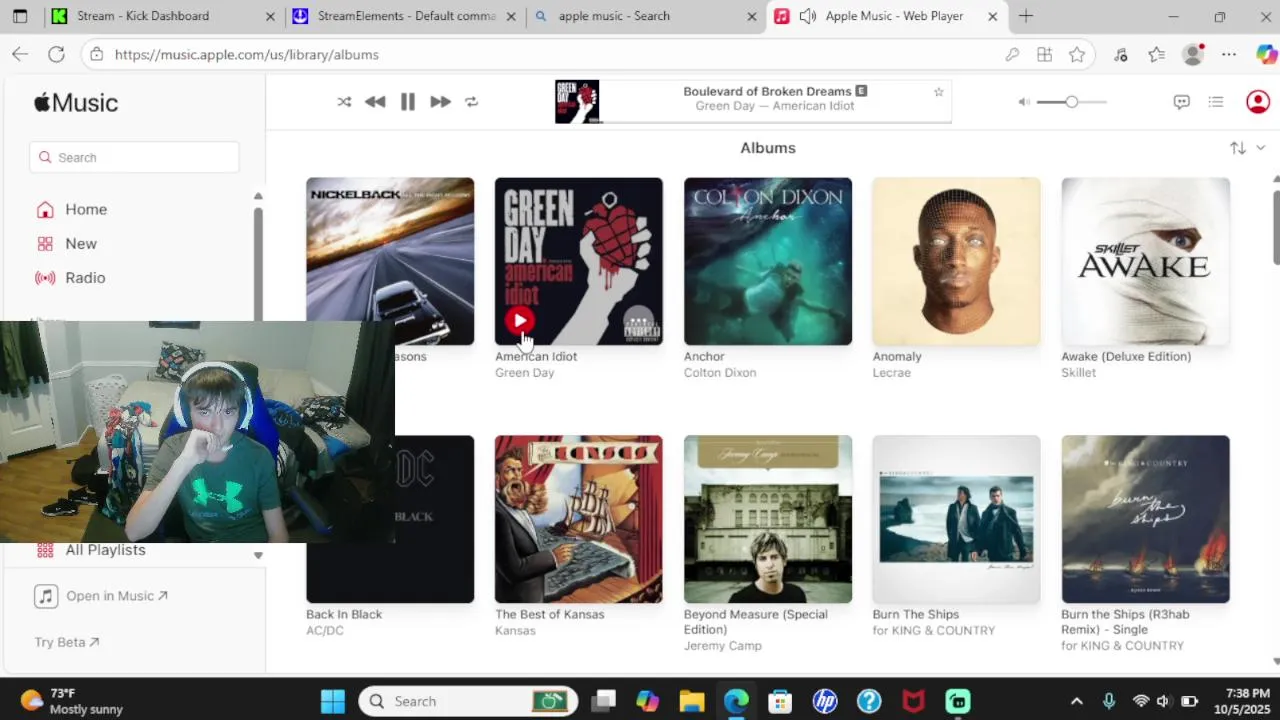This screenshot has width=1280, height=720.
Task: Add page to browser favorites star
Action: 1077,55
